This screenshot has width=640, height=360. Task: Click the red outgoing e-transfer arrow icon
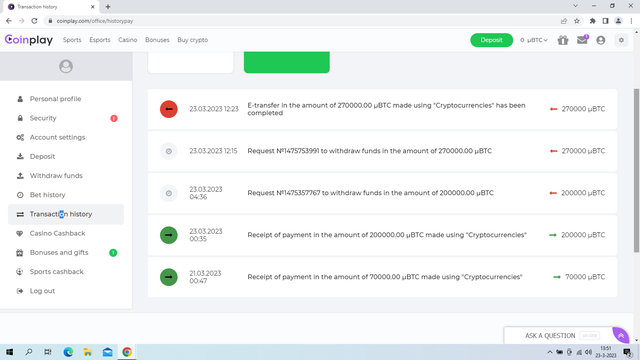pyautogui.click(x=169, y=109)
